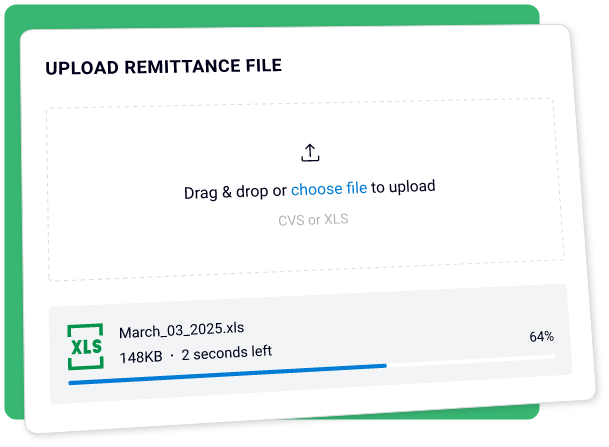Click the 64% upload percentage
Screen dimensions: 609x447
point(541,336)
